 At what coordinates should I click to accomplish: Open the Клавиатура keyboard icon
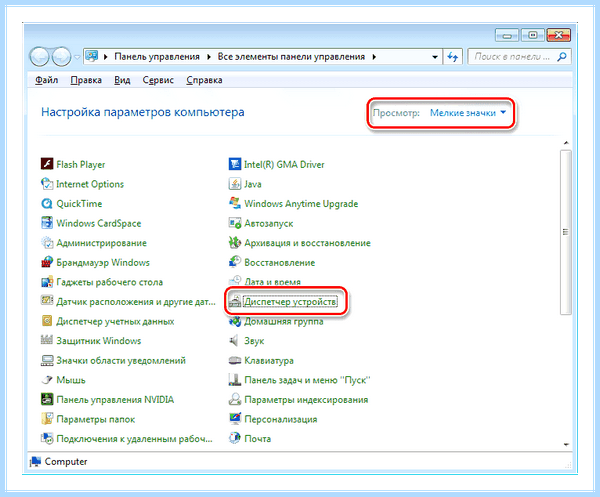[235, 360]
